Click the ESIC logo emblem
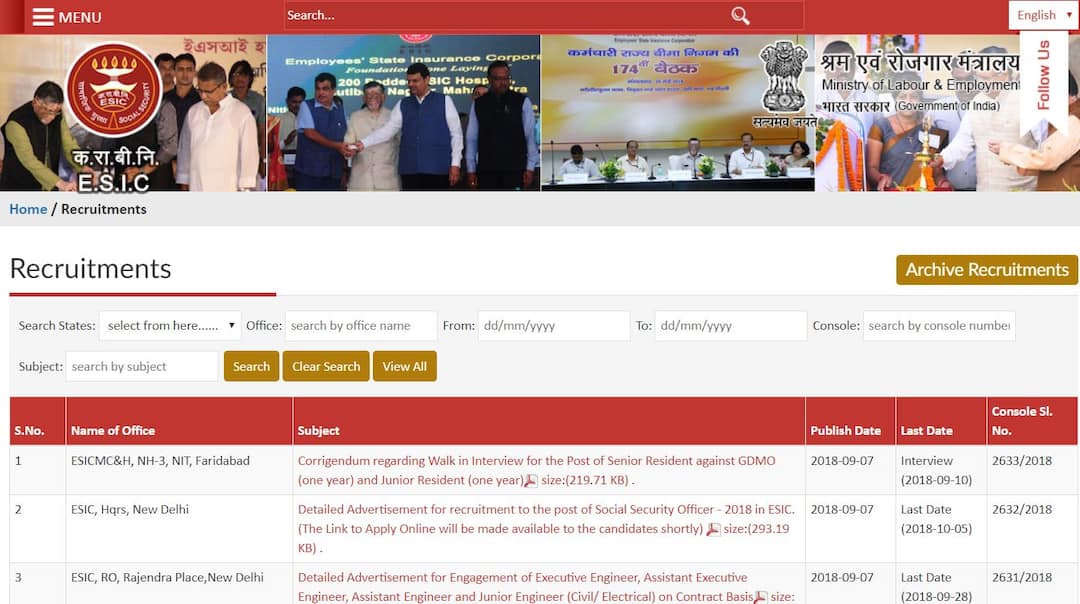The width and height of the screenshot is (1080, 604). (x=114, y=90)
